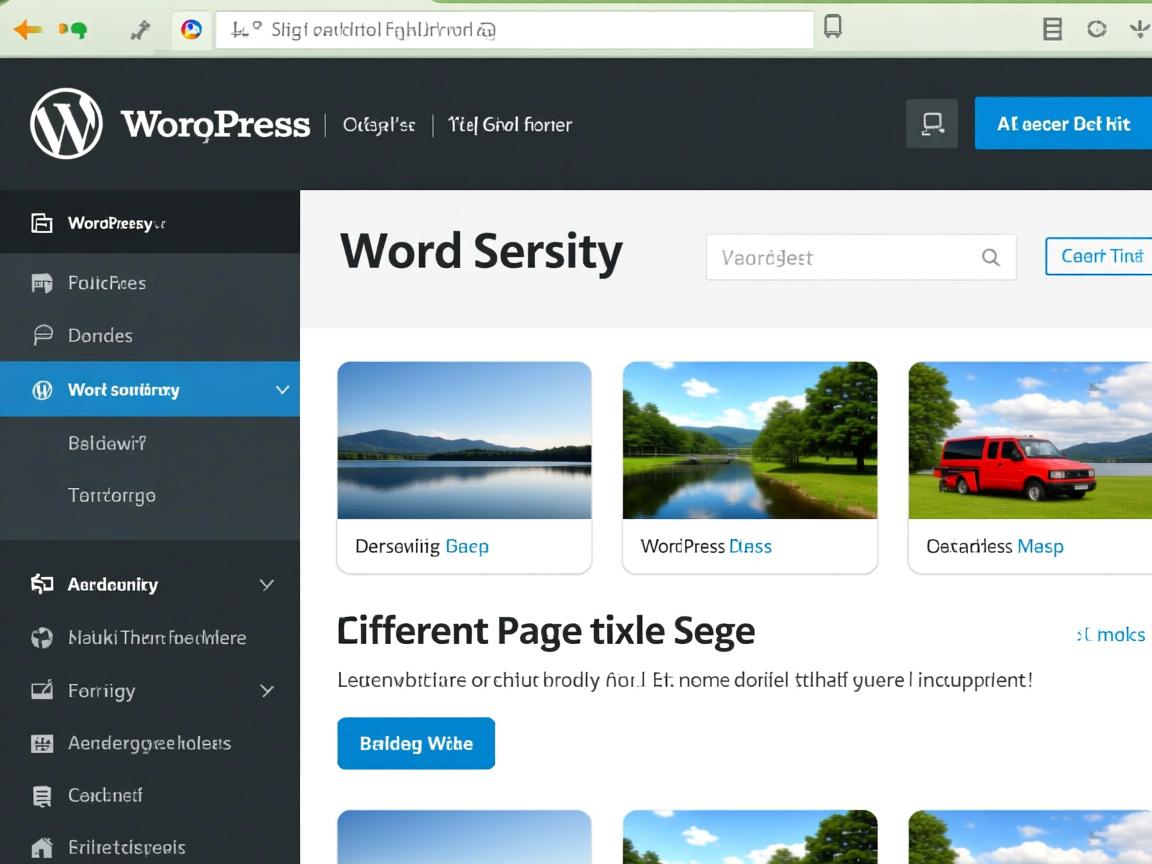Image resolution: width=1152 pixels, height=864 pixels.
Task: Click the WordPress logo icon
Action: pos(66,124)
